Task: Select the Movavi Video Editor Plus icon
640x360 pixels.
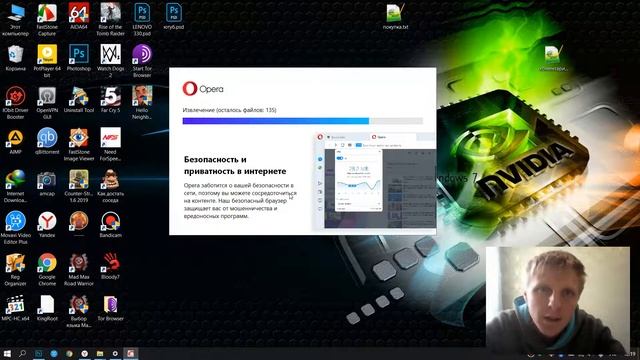Action: tap(15, 227)
